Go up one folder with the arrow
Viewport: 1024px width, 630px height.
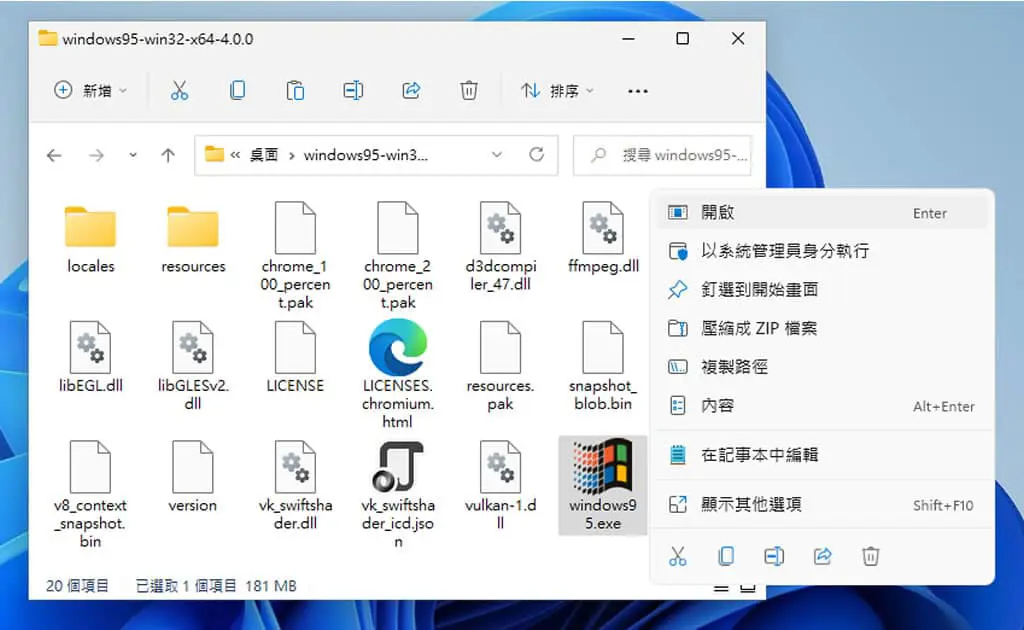(168, 155)
